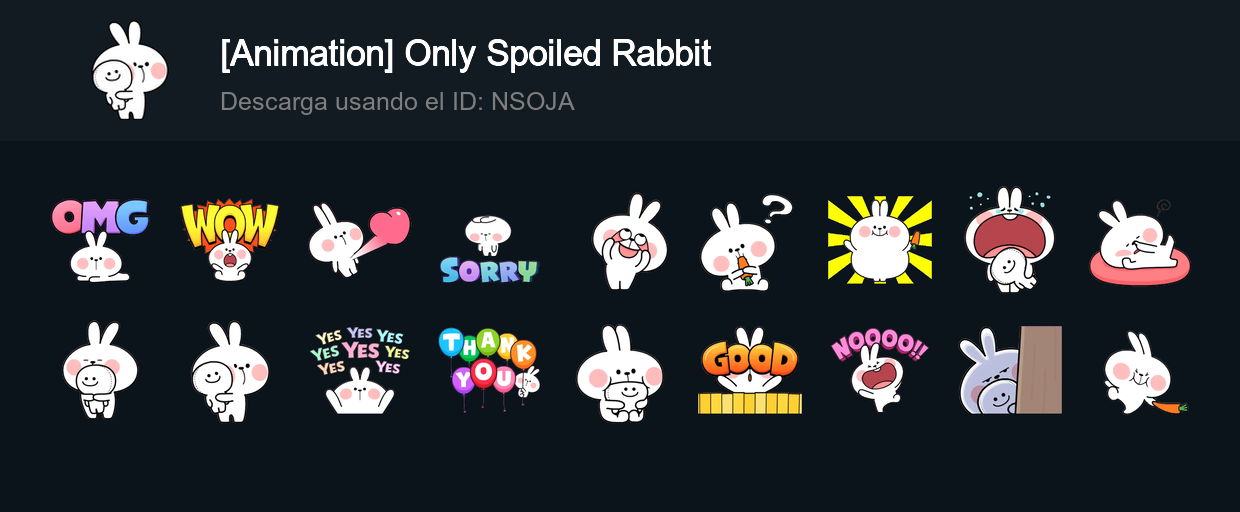The width and height of the screenshot is (1240, 512).
Task: Select the NOOOO!! screaming rabbit sticker
Action: pos(879,371)
